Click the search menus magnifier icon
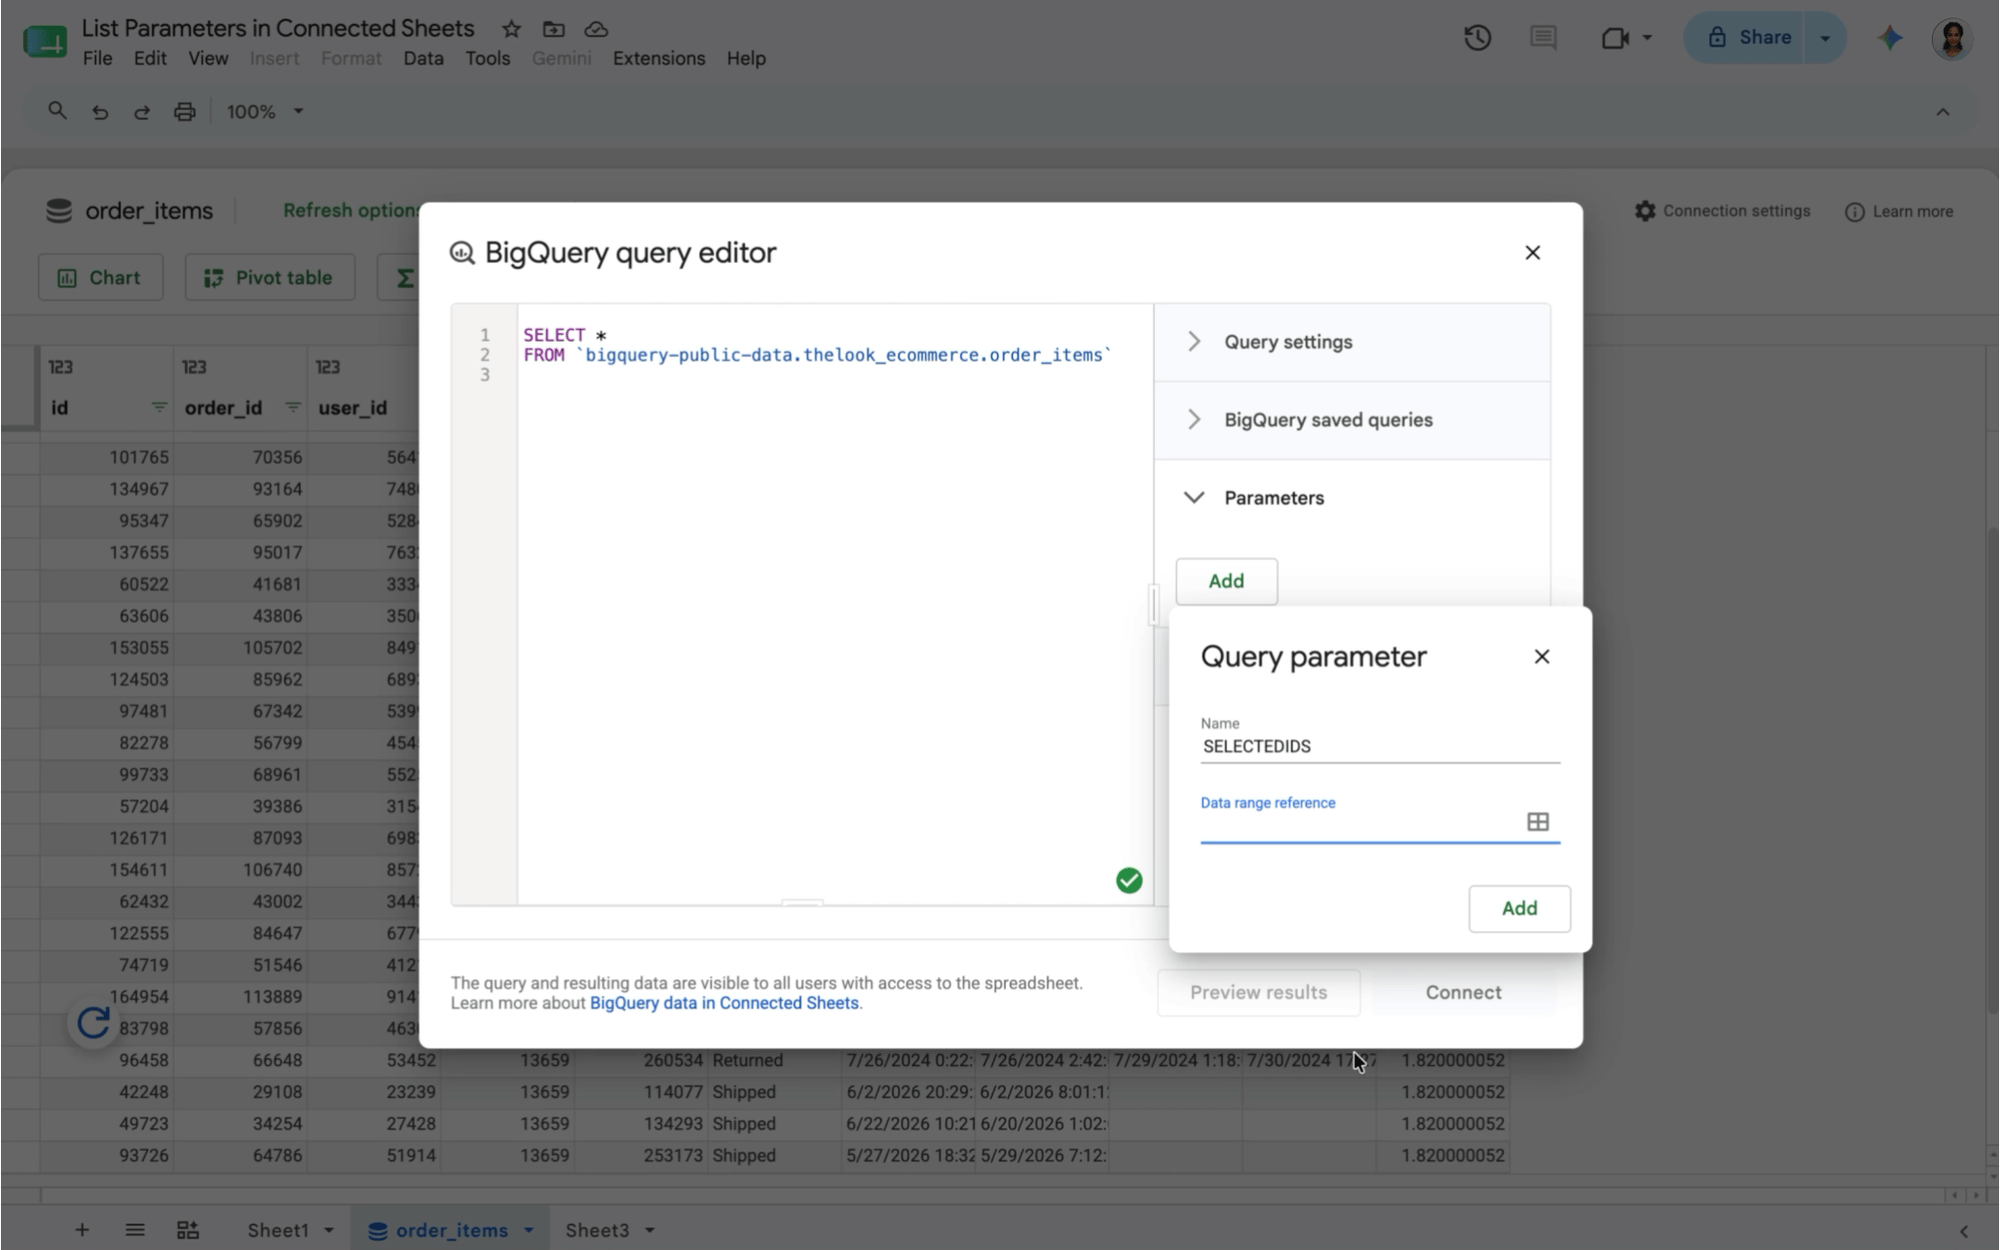Image resolution: width=2000 pixels, height=1250 pixels. (58, 111)
